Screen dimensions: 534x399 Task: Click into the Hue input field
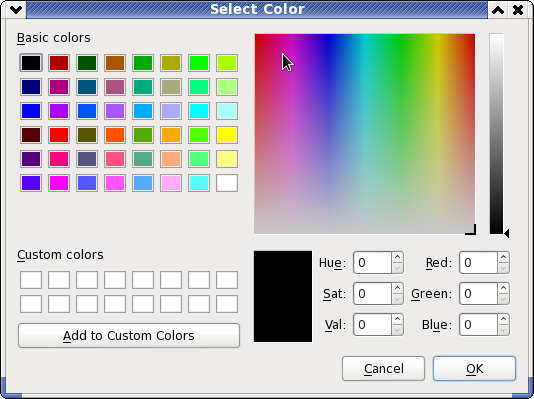[x=373, y=262]
